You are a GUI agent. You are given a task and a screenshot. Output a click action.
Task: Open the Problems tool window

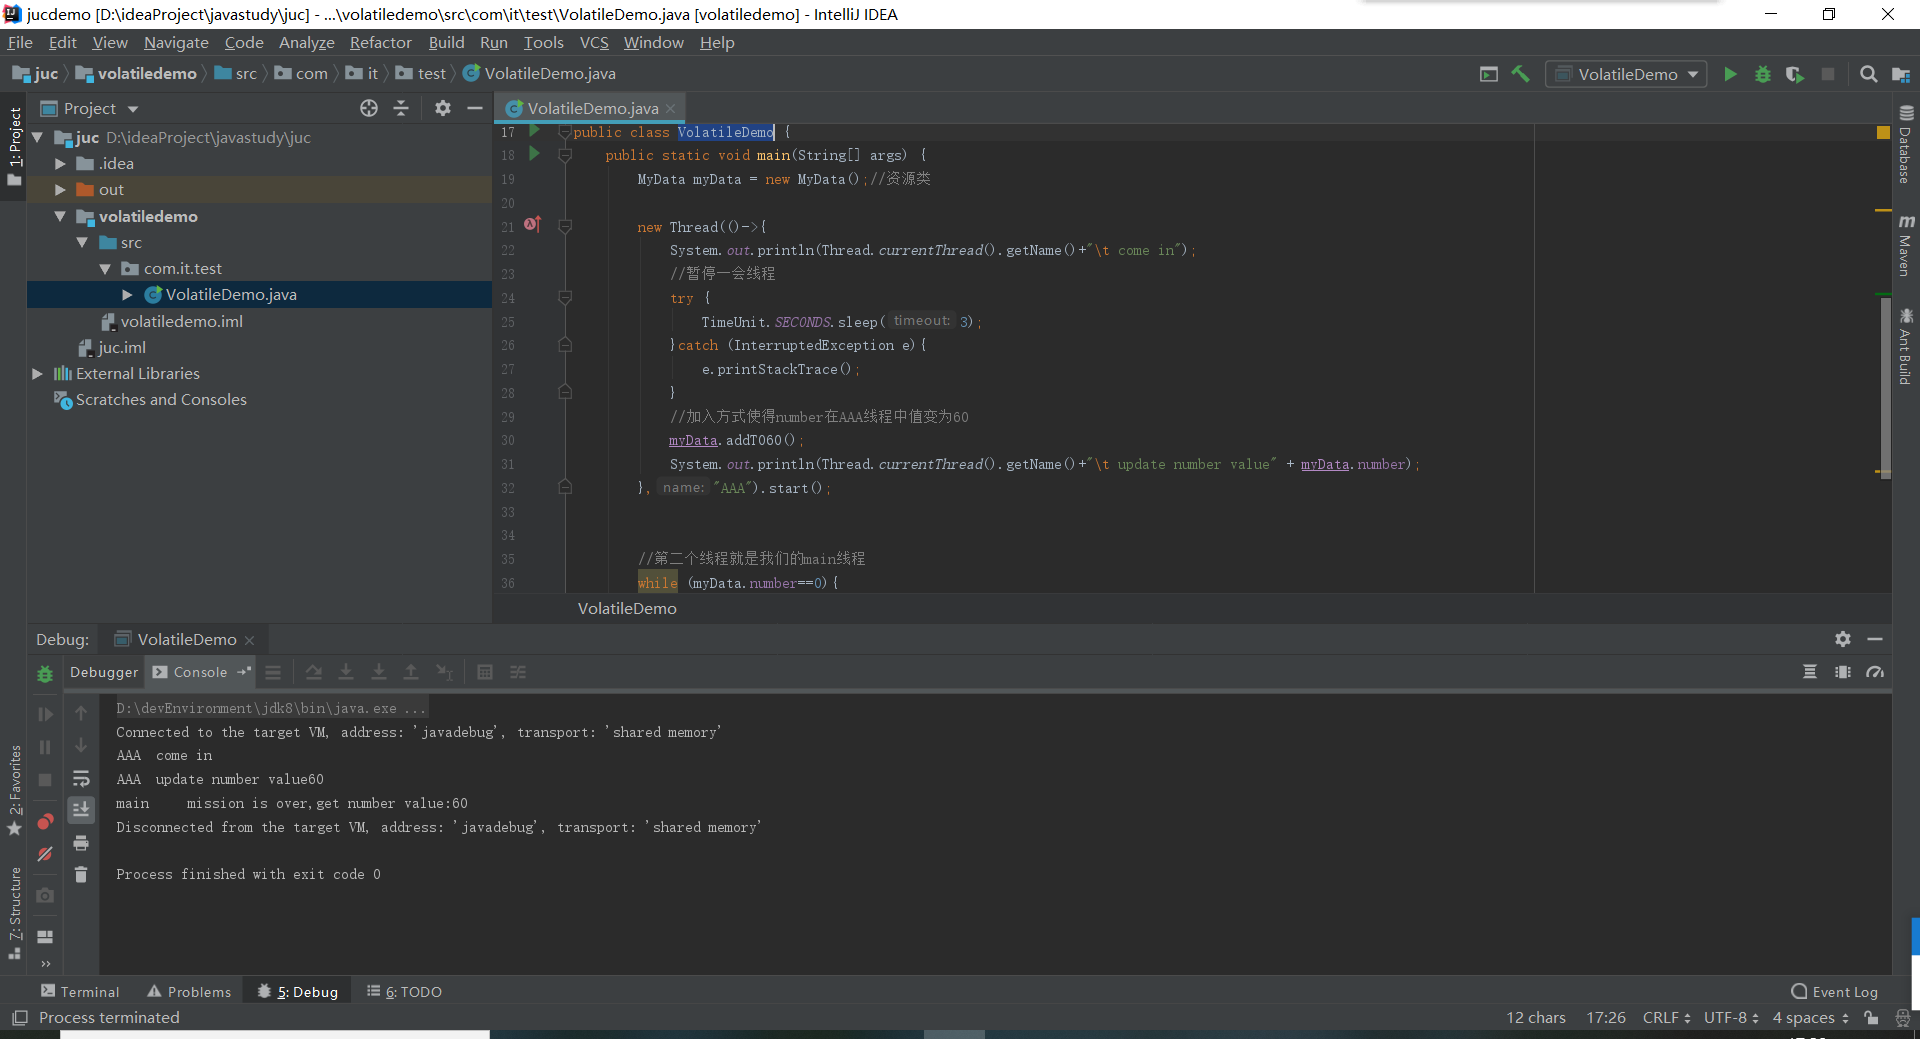189,992
